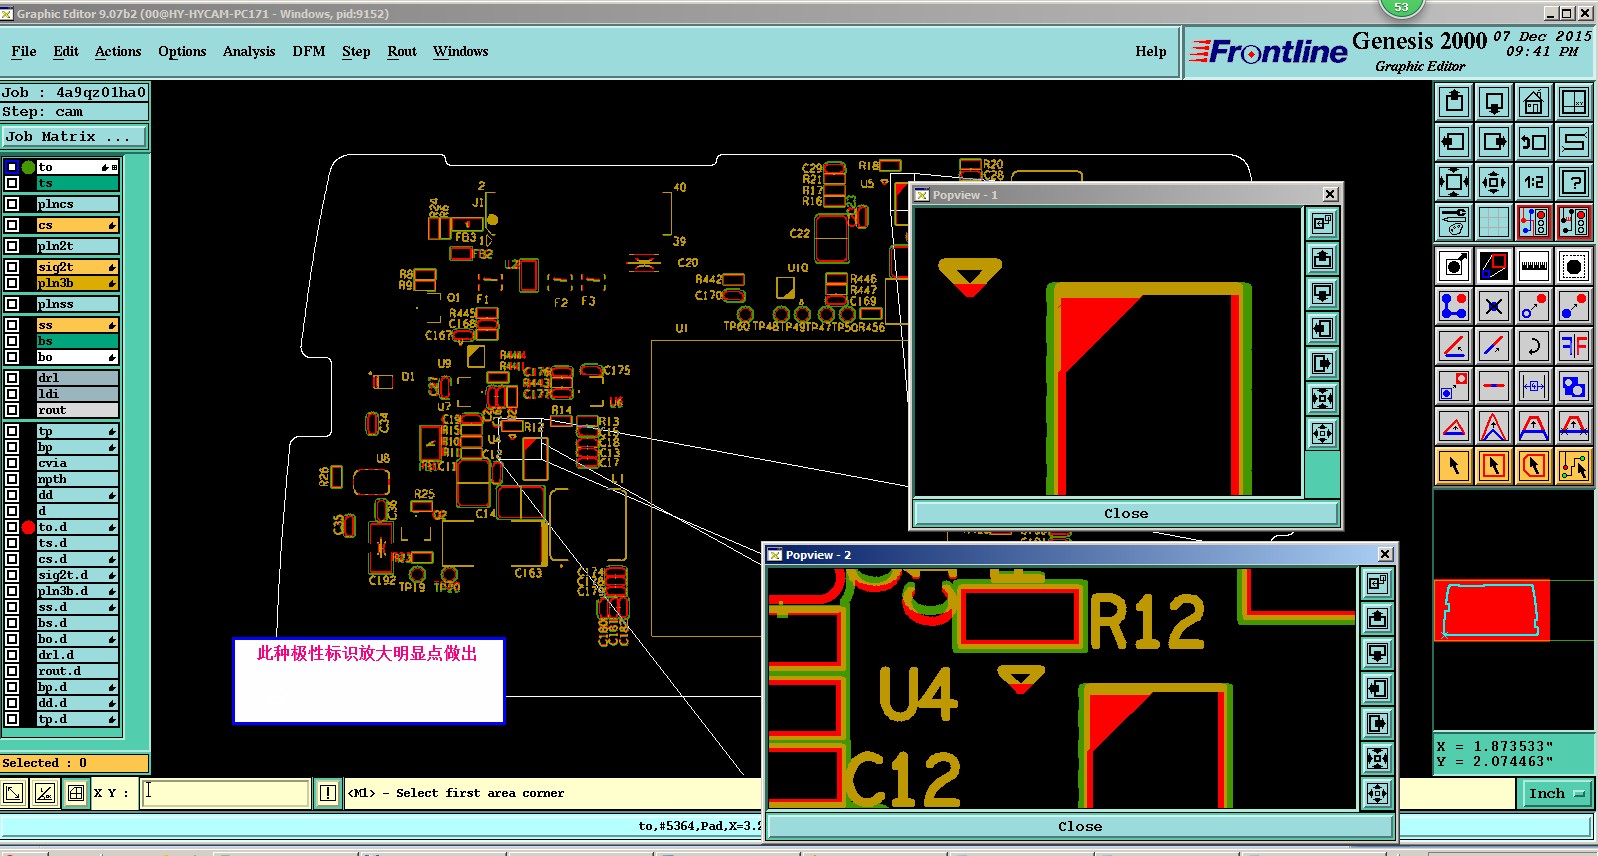Click the pan left view icon
Image resolution: width=1598 pixels, height=856 pixels.
tap(1454, 142)
